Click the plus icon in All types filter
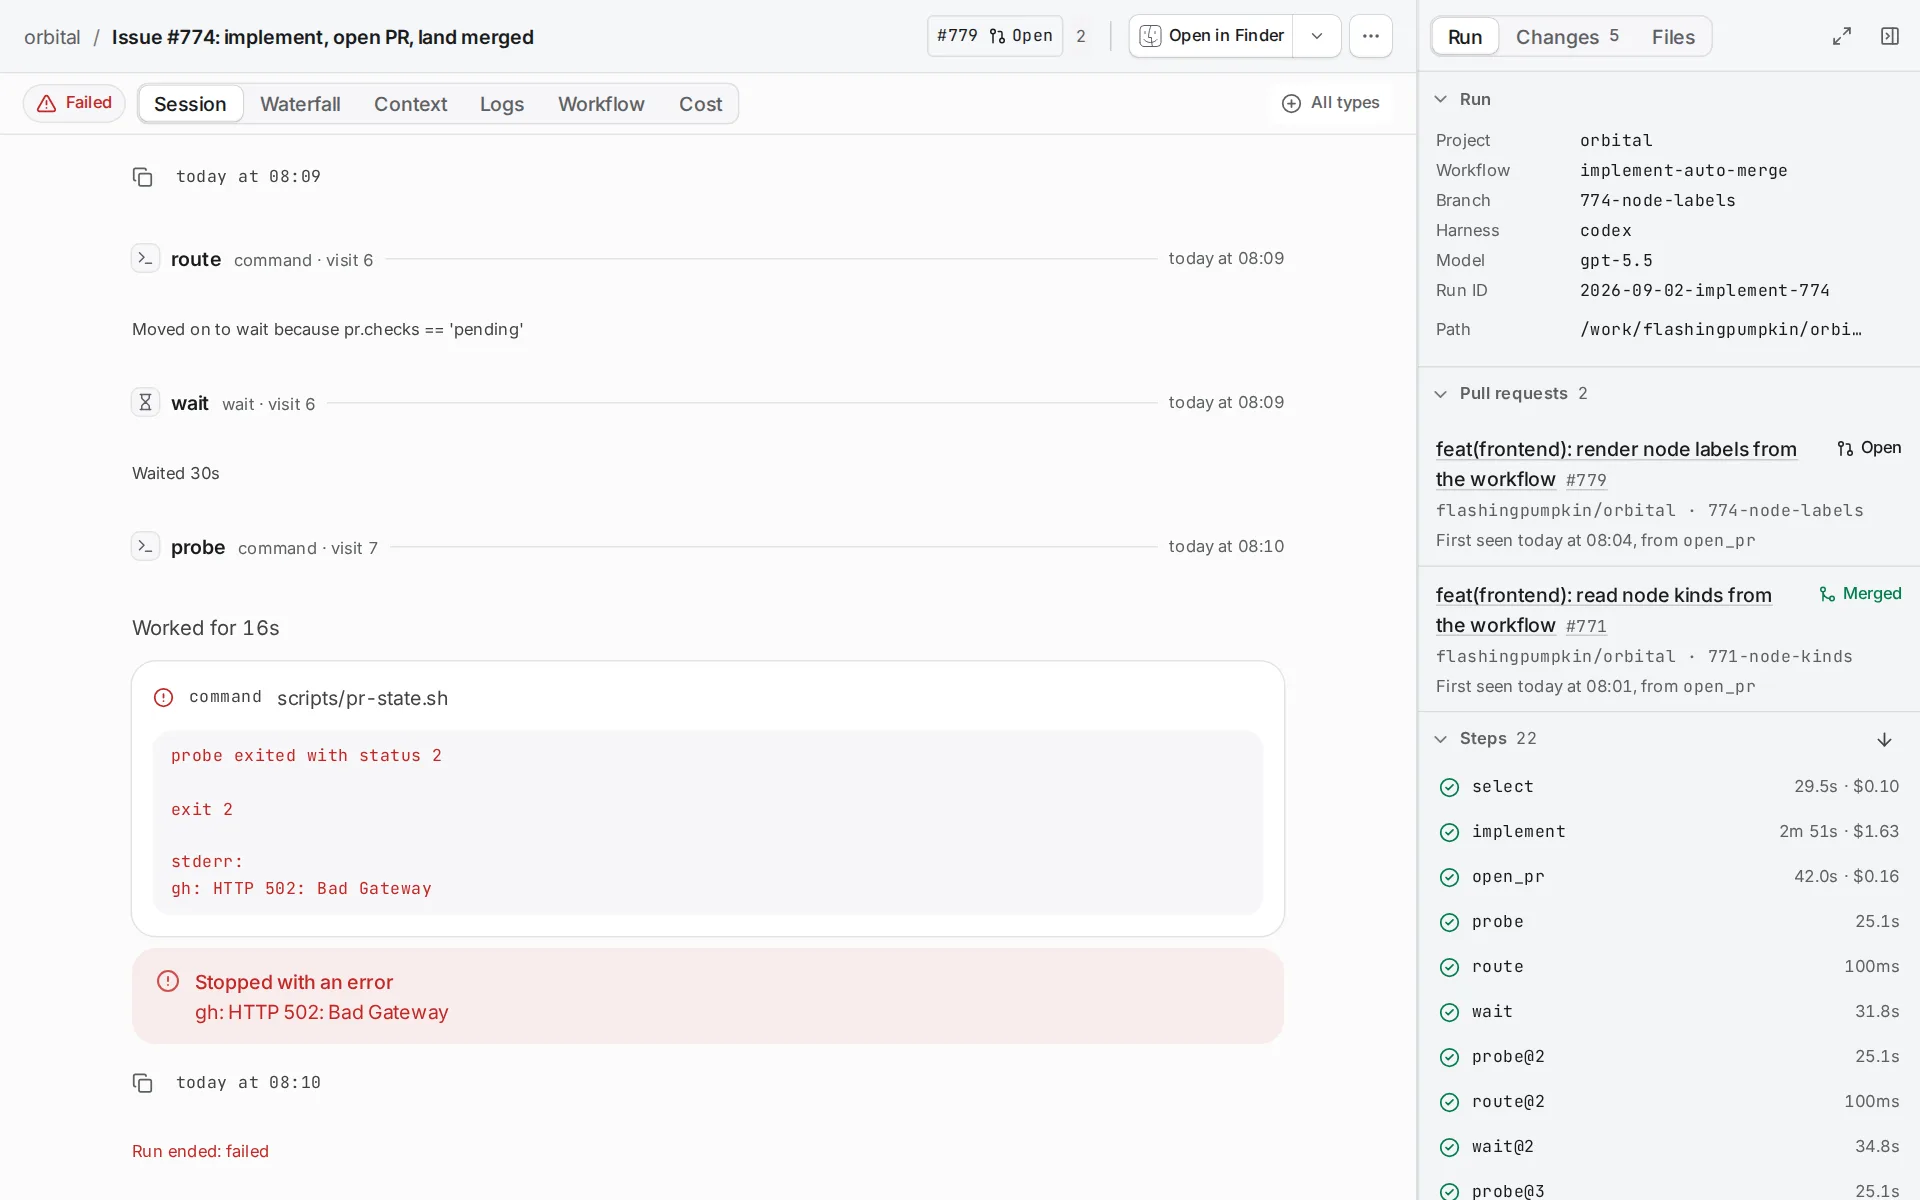This screenshot has width=1920, height=1200. (x=1291, y=103)
